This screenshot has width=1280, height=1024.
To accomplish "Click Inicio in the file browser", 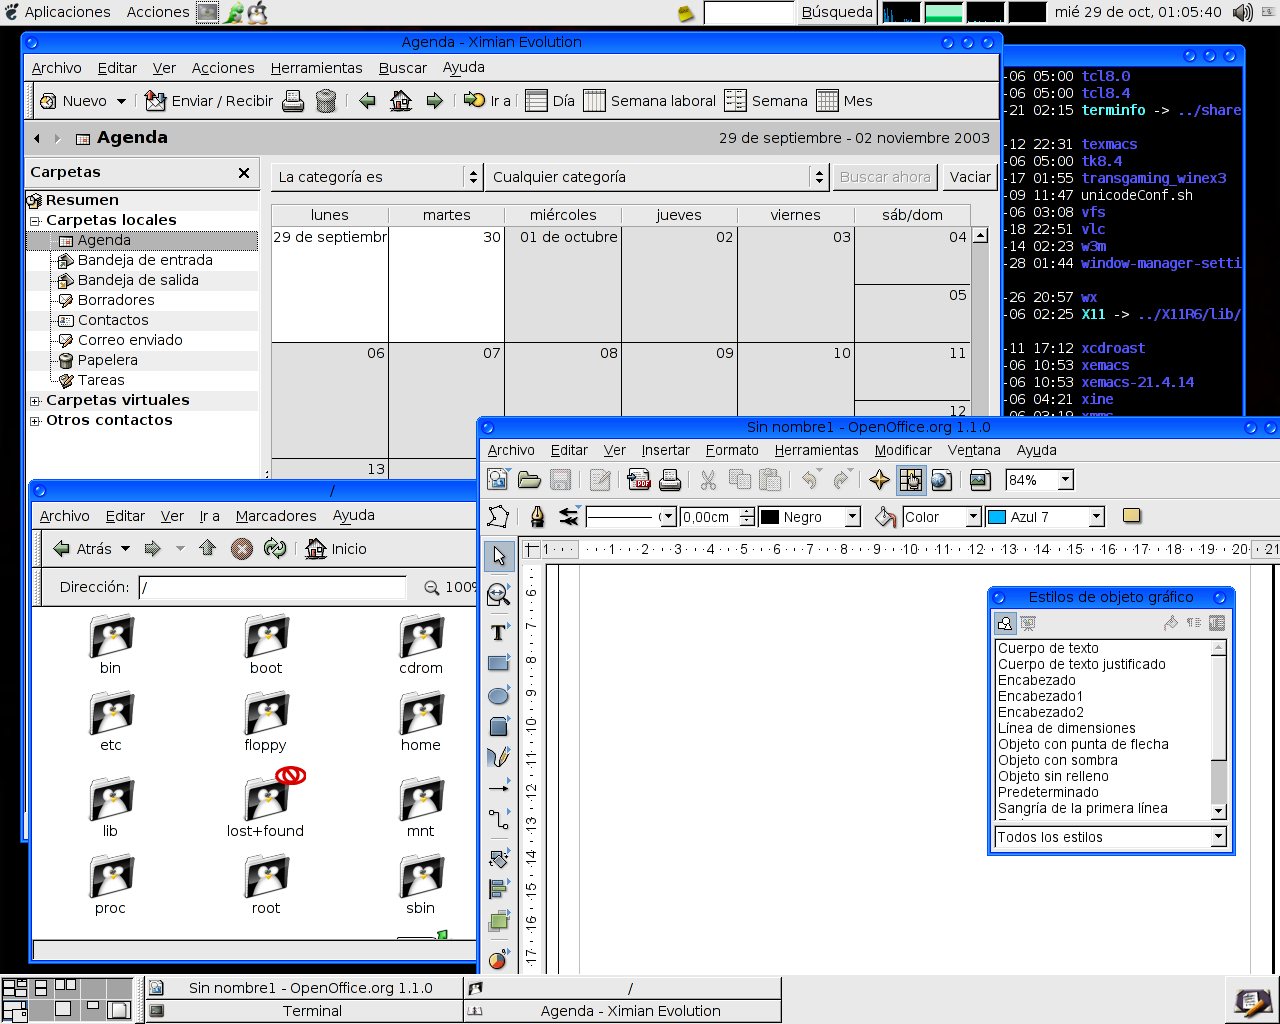I will coord(336,548).
